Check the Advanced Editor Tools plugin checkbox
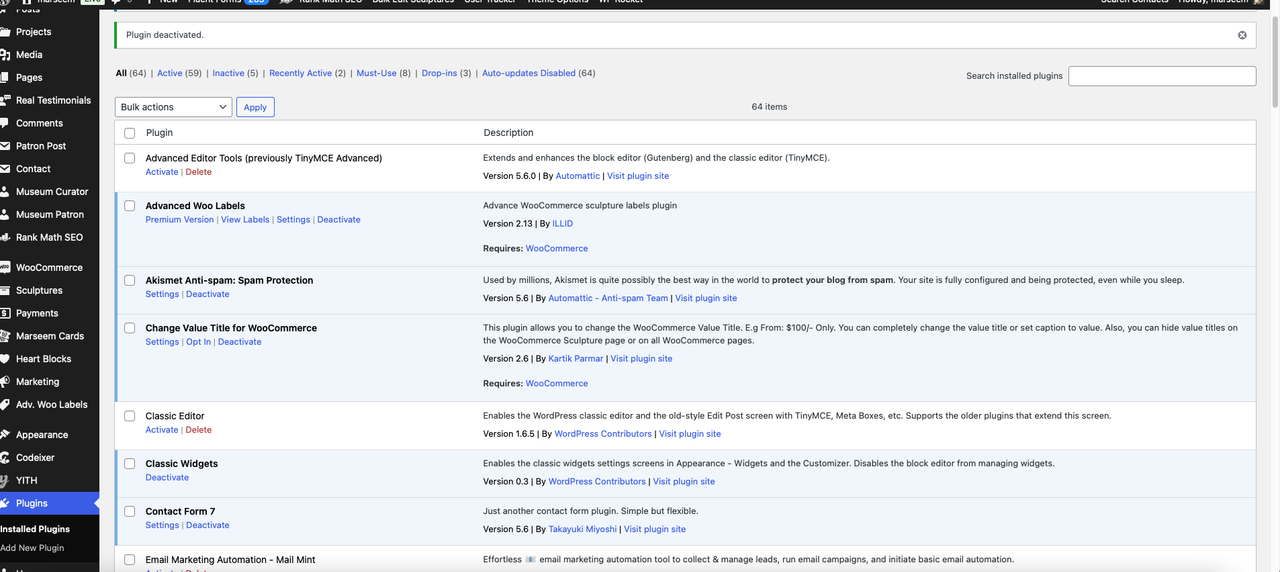1280x572 pixels. (x=129, y=158)
